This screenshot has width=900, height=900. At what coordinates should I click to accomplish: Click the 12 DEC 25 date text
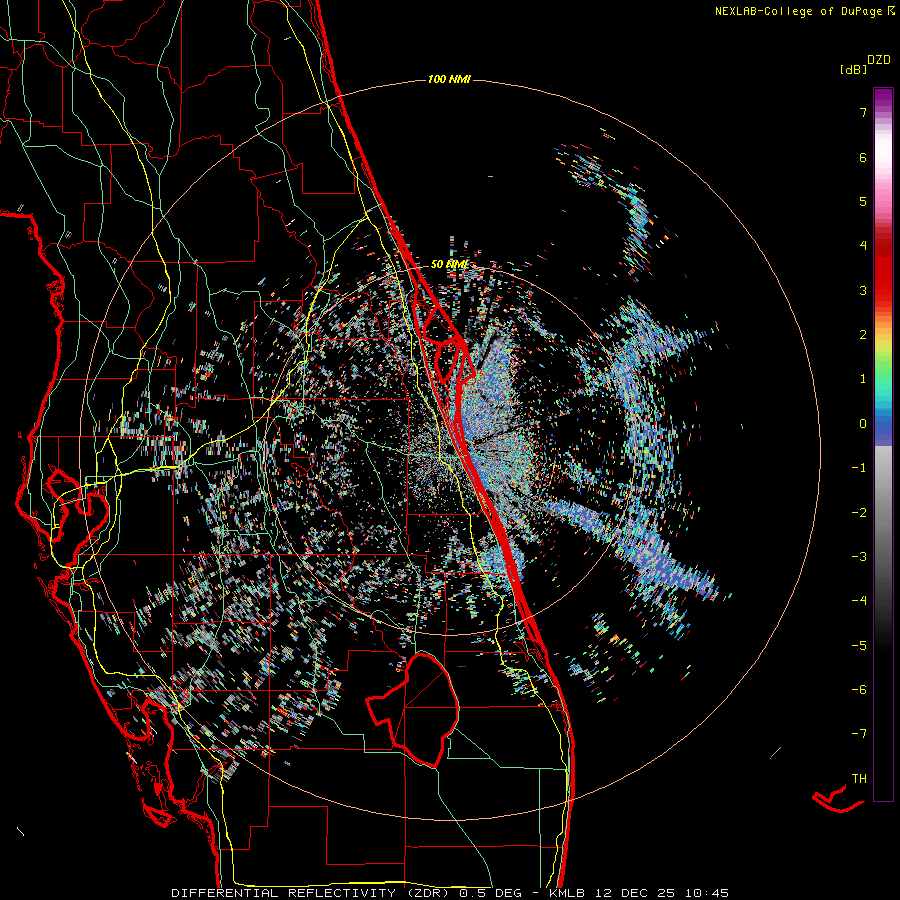(x=634, y=893)
